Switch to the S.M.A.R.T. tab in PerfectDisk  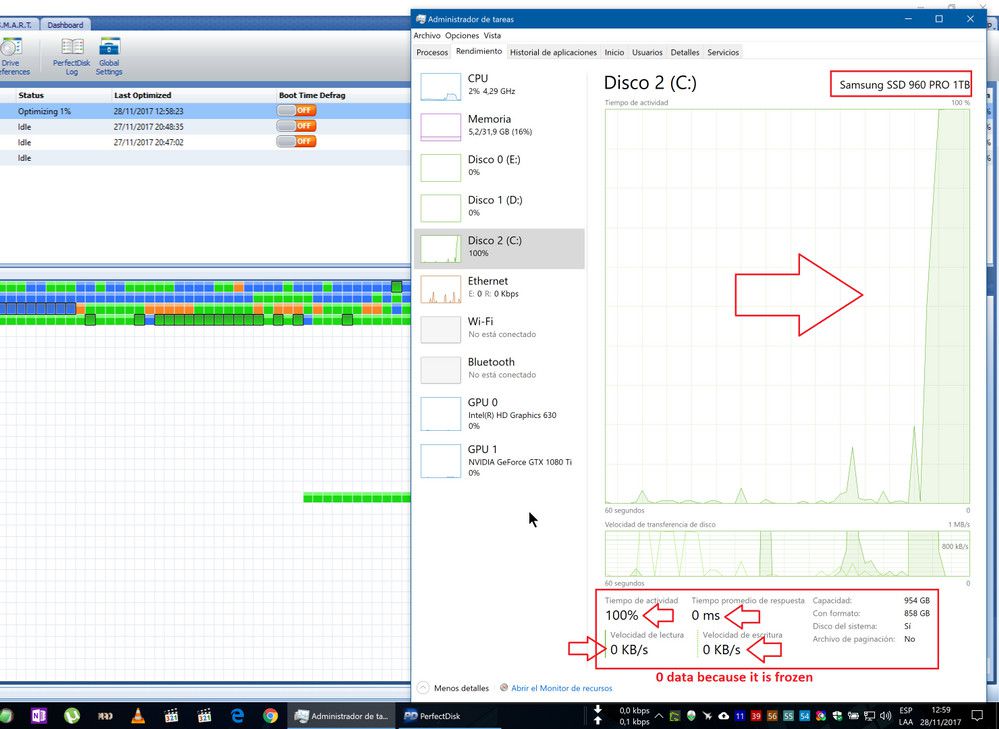[x=17, y=23]
